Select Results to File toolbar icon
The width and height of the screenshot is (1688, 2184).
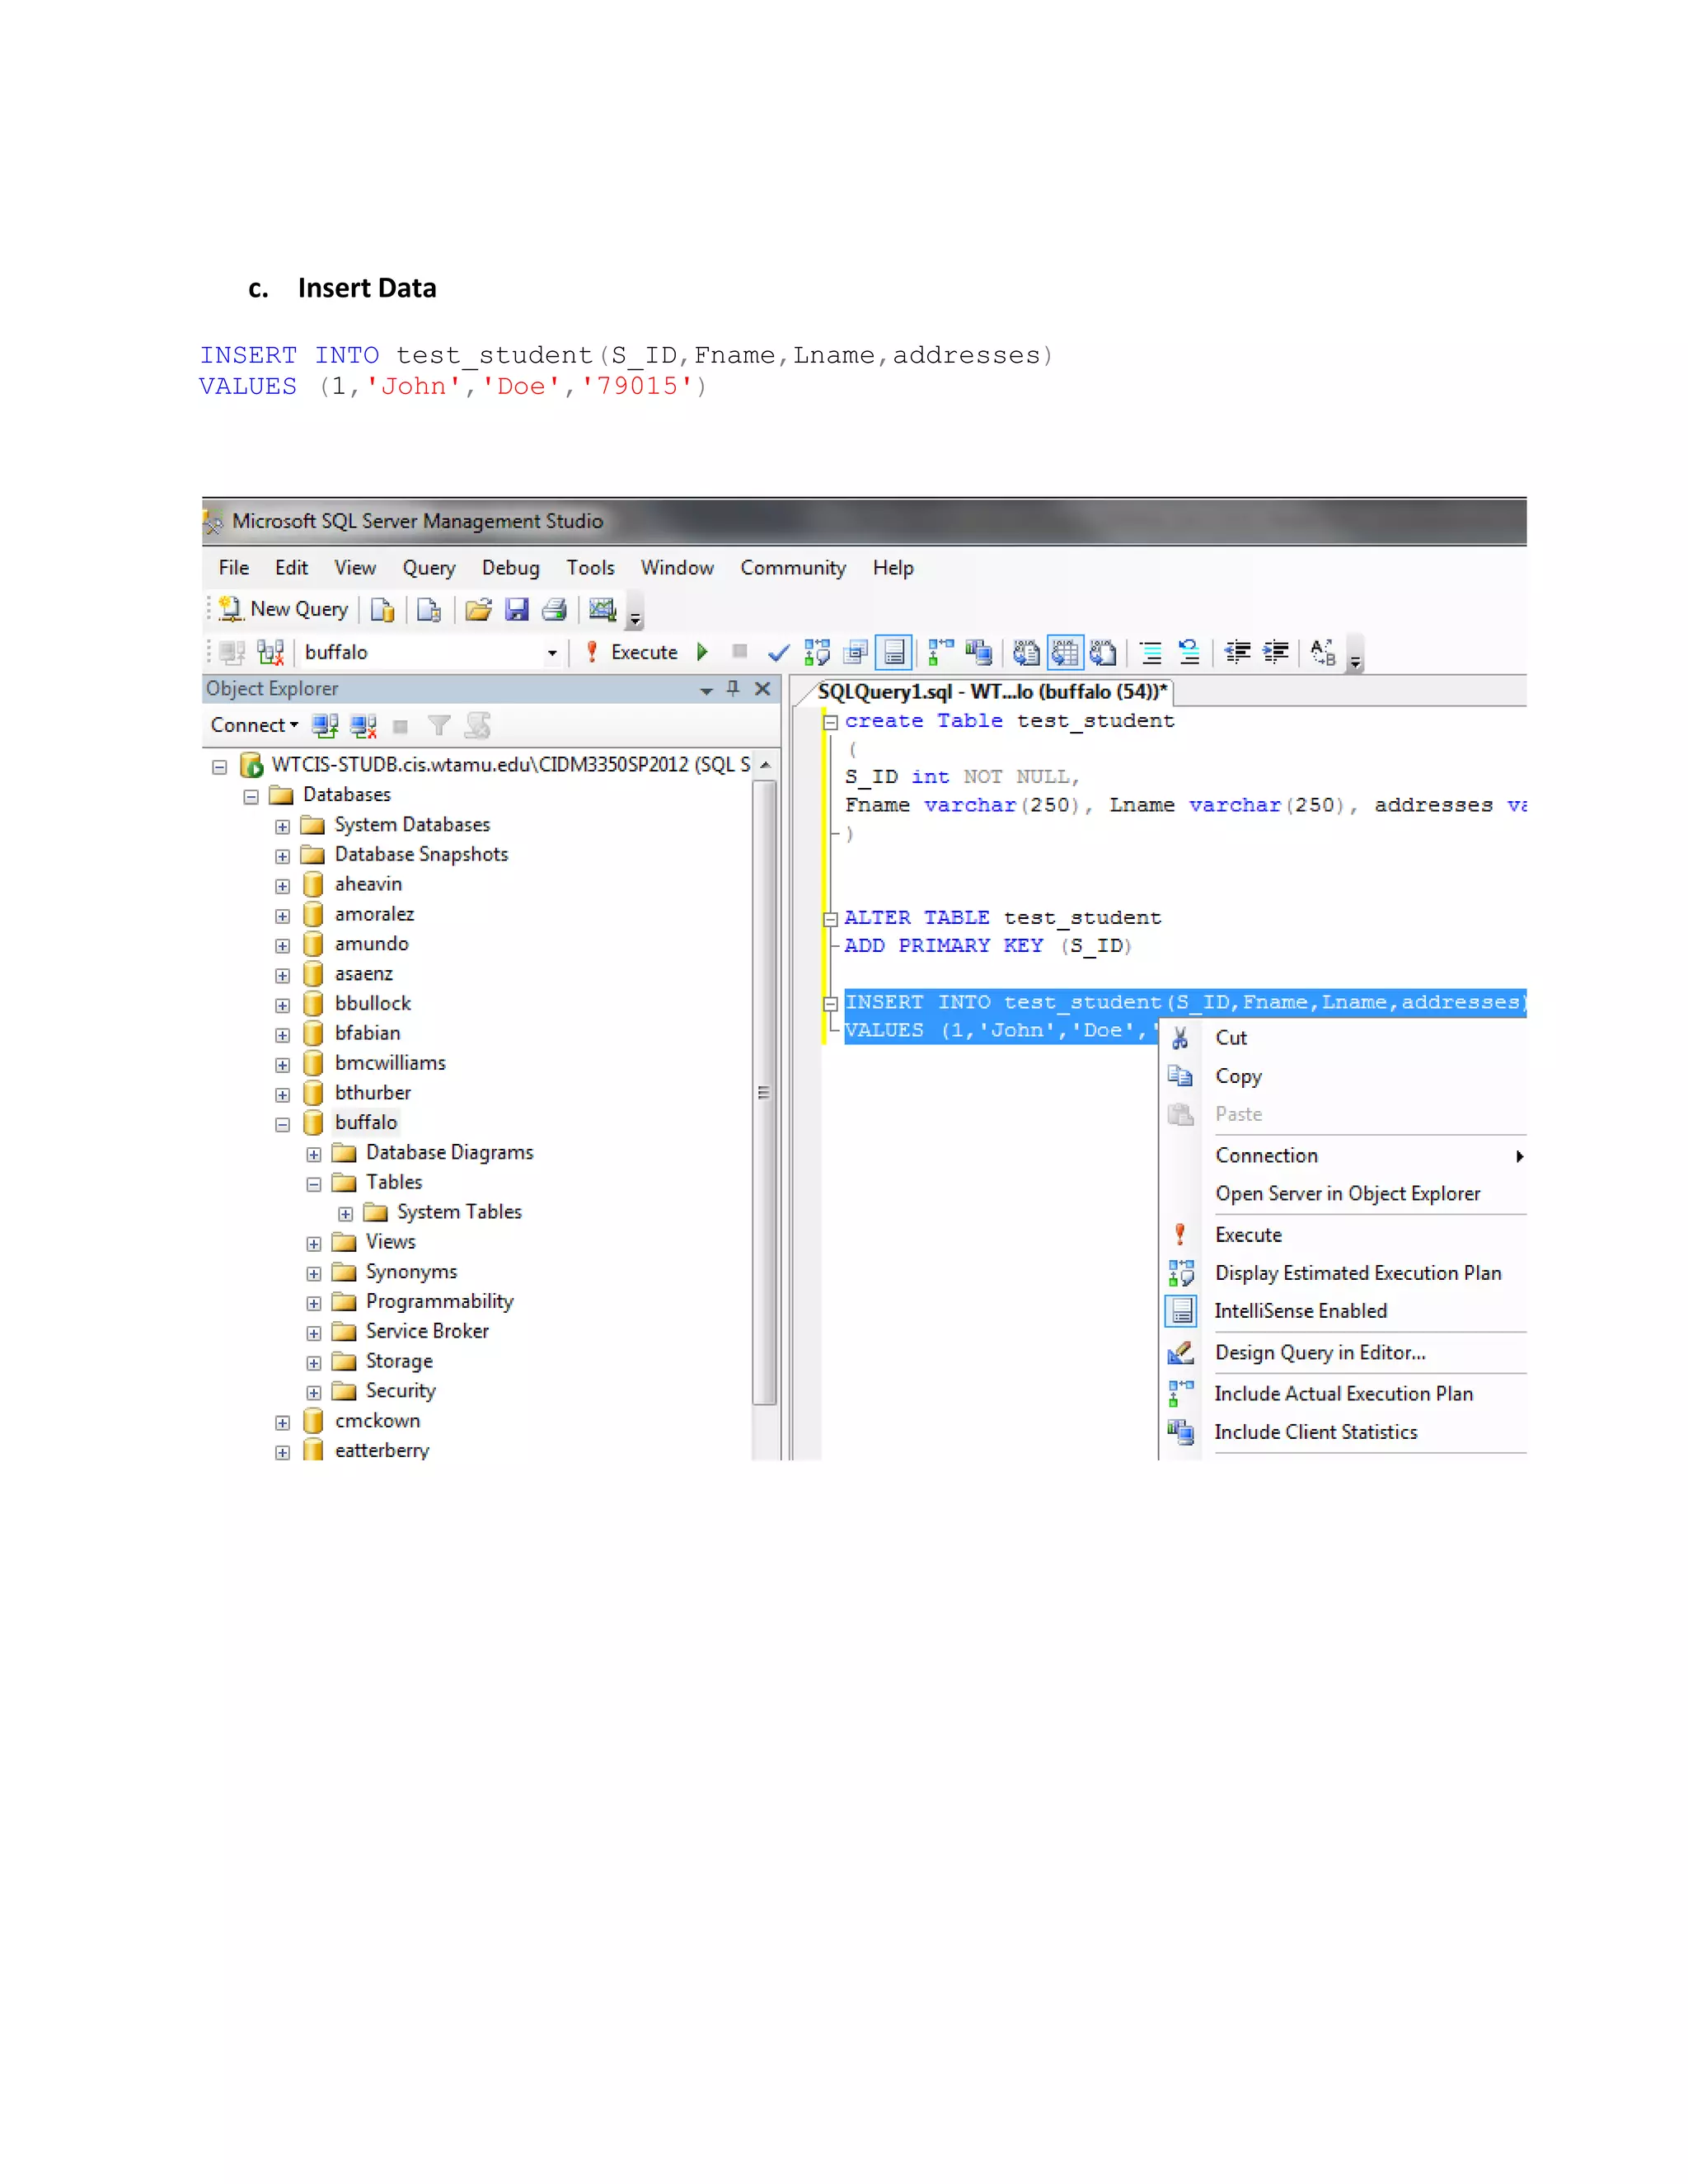coord(1103,653)
